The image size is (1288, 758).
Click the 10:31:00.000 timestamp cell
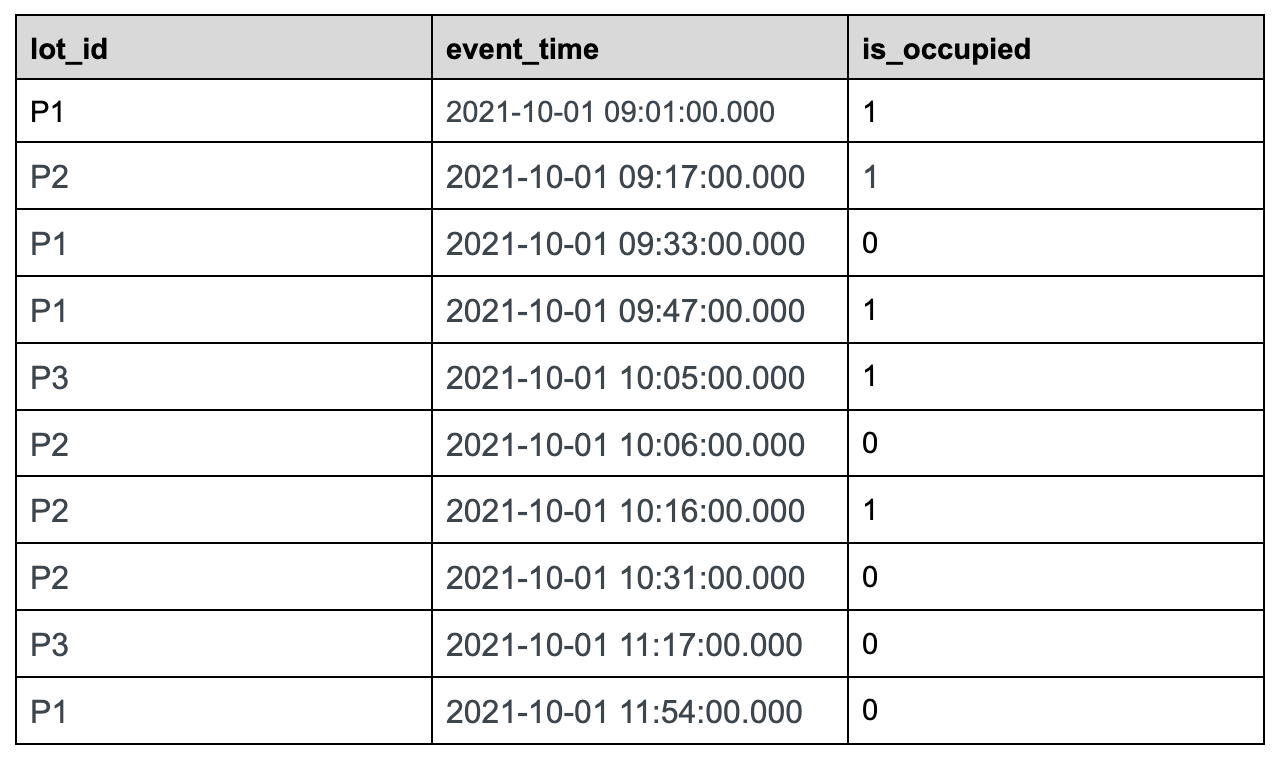pyautogui.click(x=625, y=578)
